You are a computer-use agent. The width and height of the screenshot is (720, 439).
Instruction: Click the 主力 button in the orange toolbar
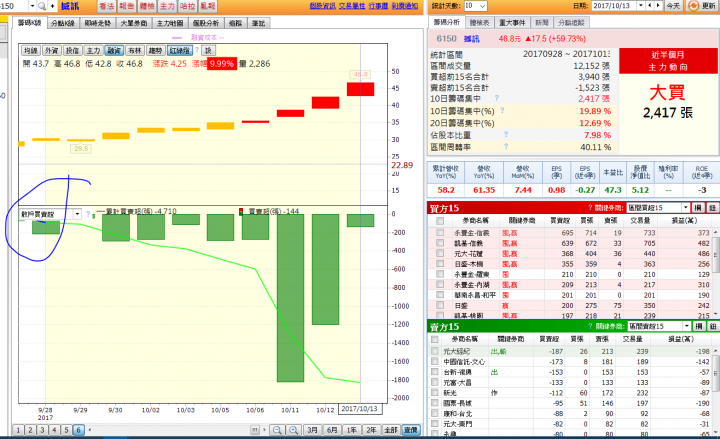pyautogui.click(x=167, y=6)
